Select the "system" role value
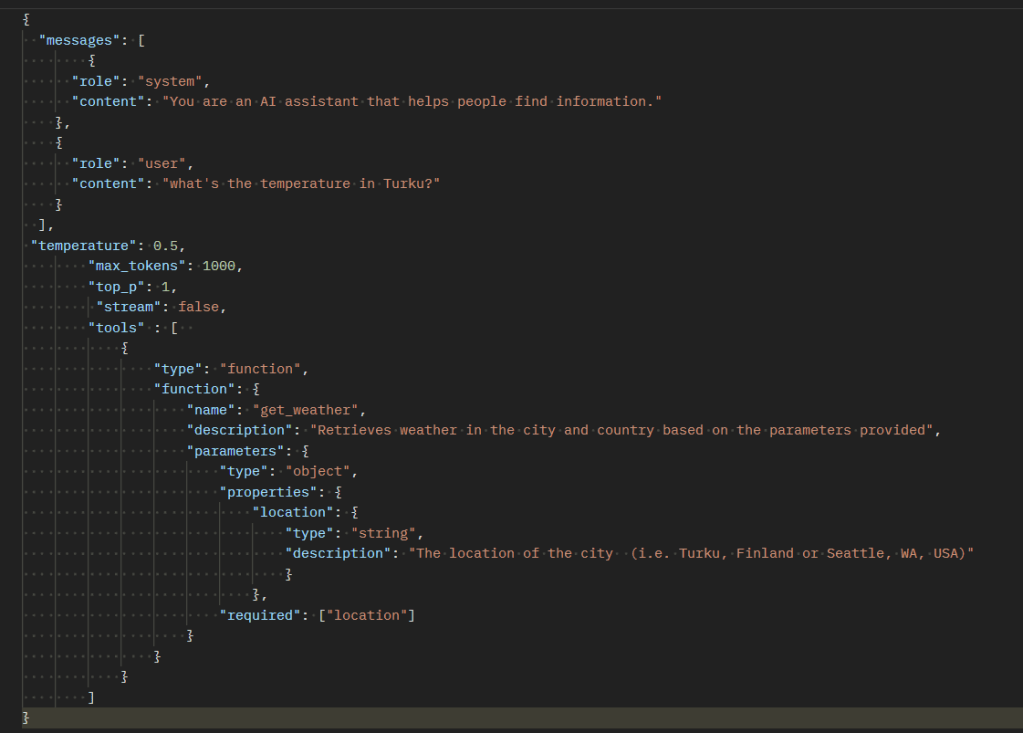 click(171, 81)
